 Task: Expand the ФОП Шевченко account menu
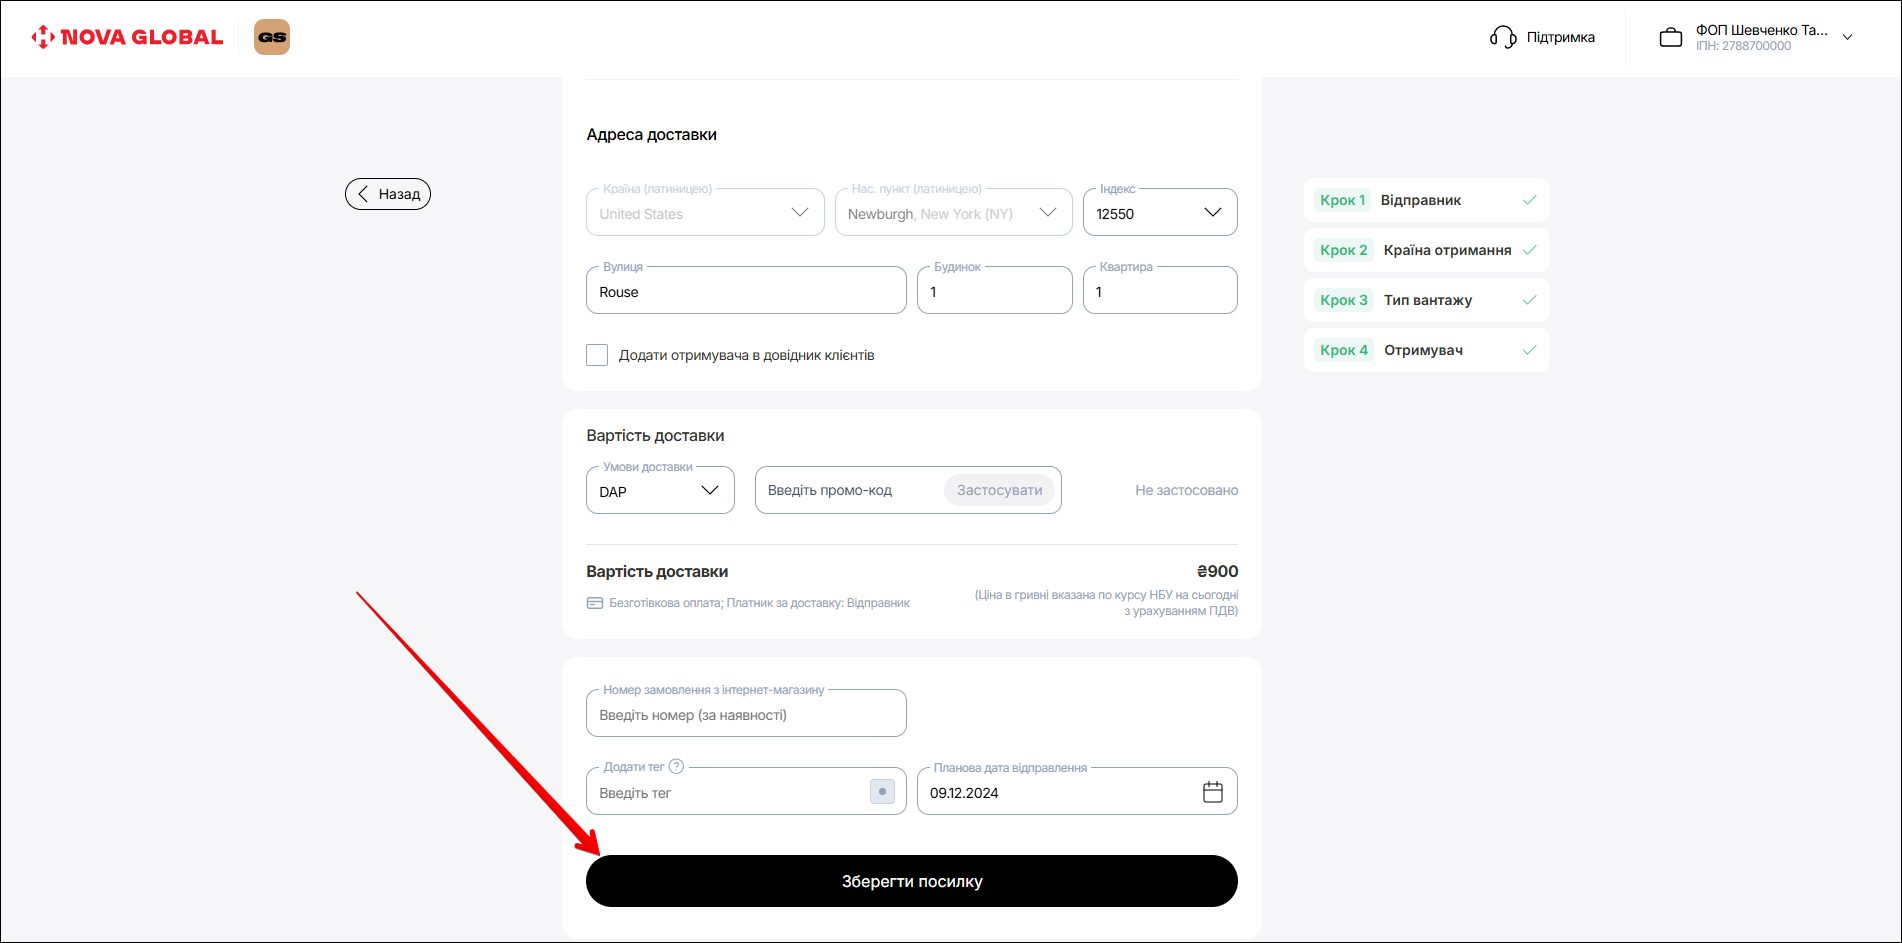pyautogui.click(x=1847, y=37)
